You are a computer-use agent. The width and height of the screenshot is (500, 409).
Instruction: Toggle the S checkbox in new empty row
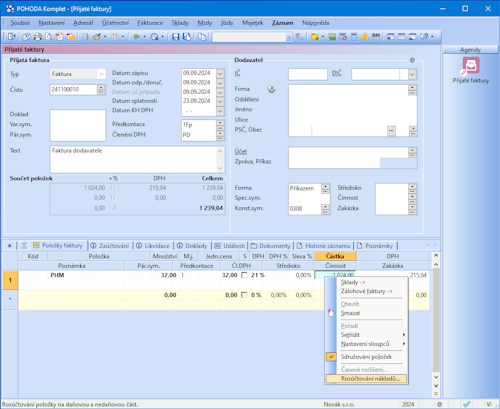pyautogui.click(x=244, y=295)
